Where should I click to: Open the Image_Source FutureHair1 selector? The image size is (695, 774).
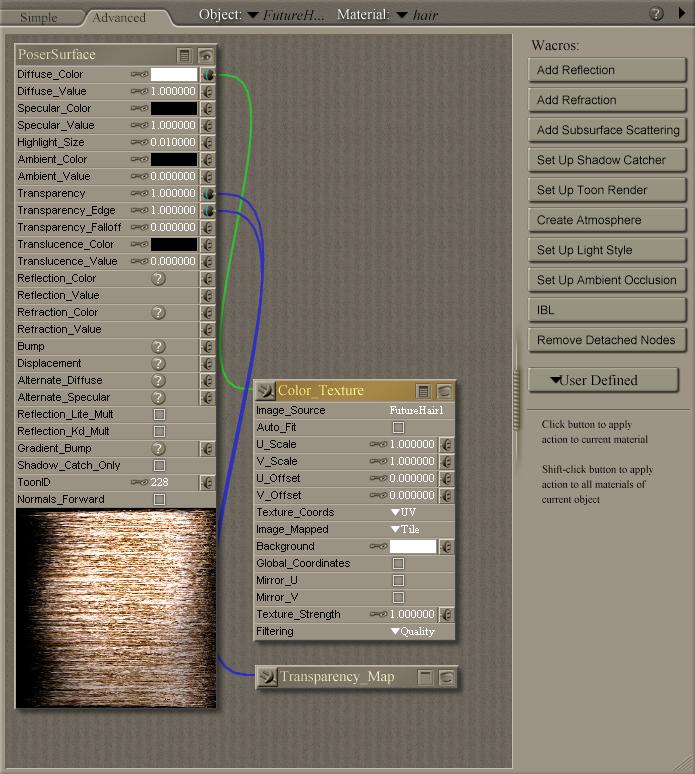(x=416, y=411)
